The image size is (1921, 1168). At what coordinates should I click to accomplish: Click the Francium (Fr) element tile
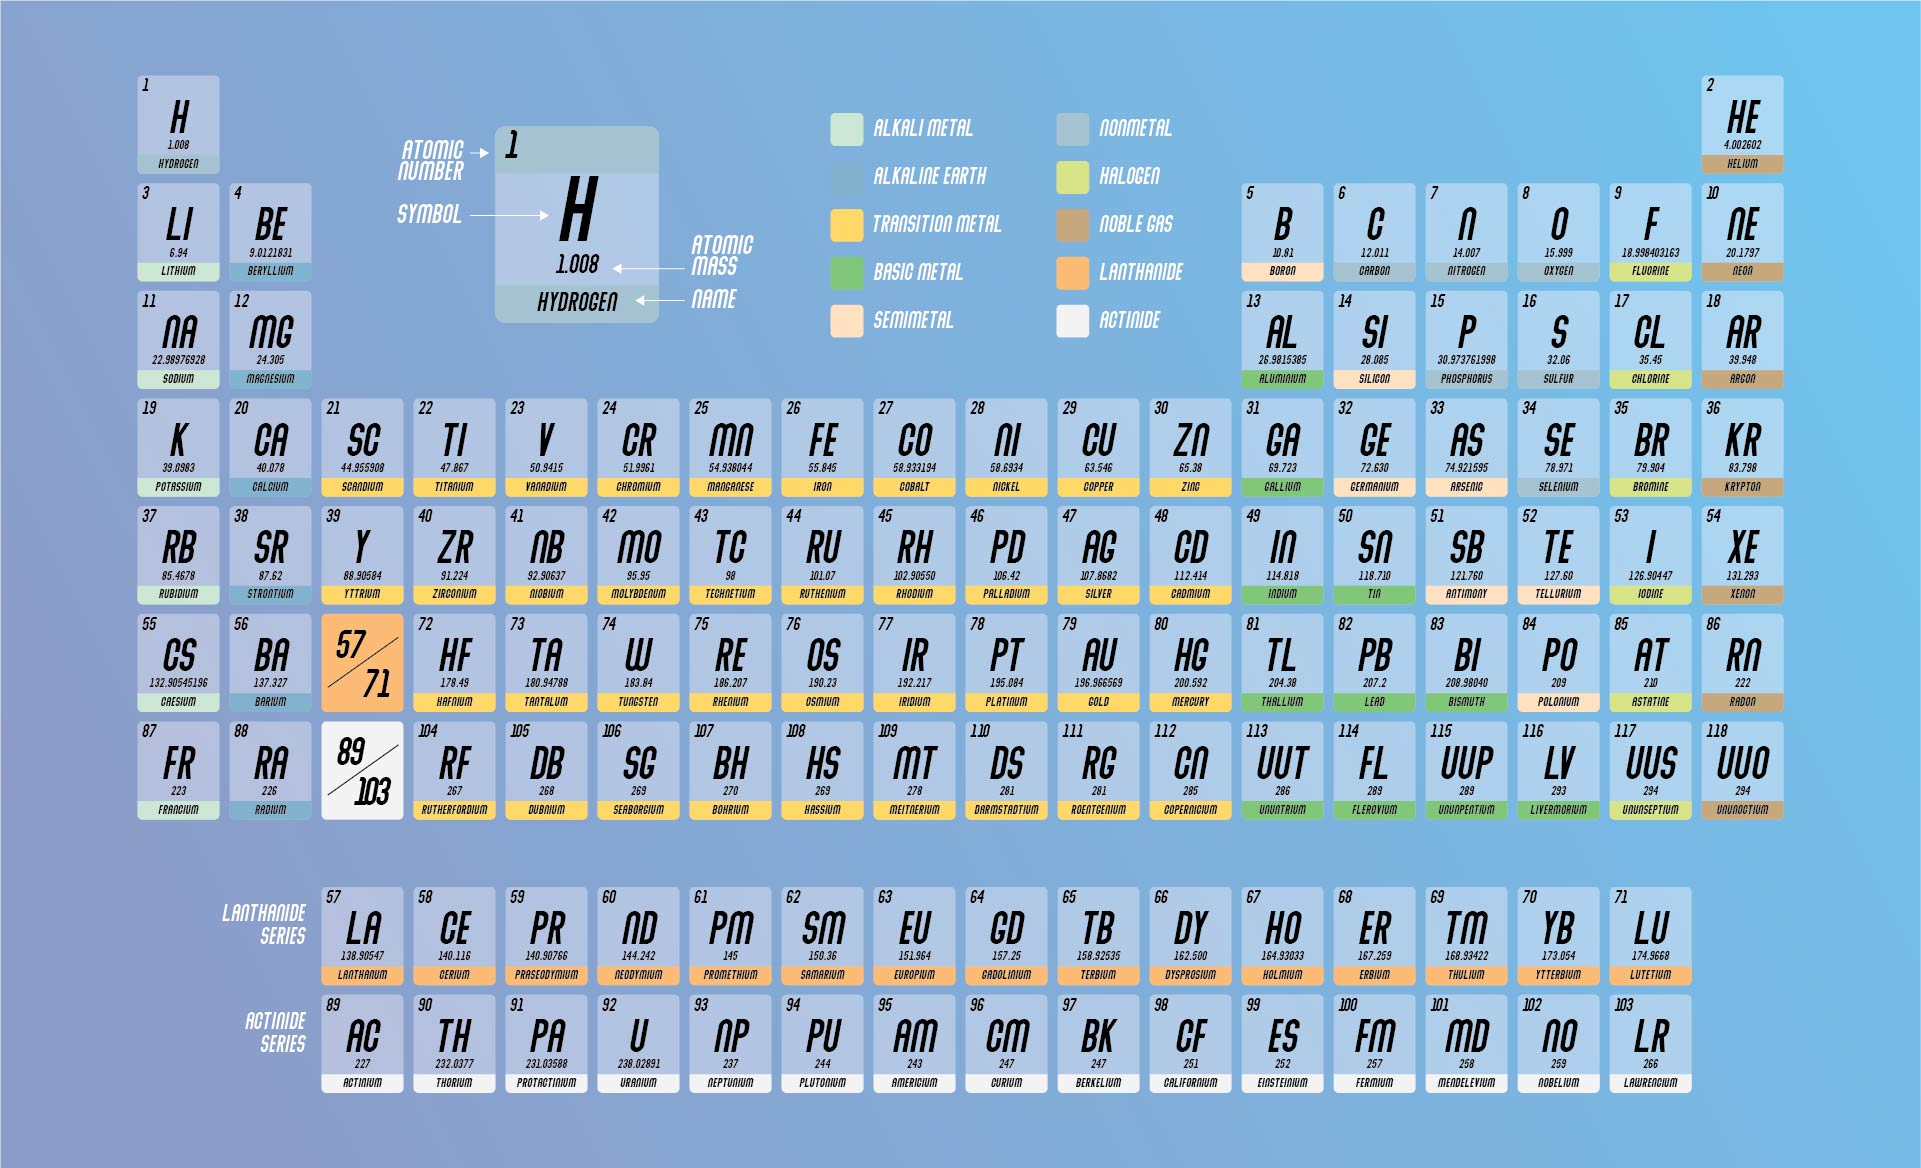click(x=179, y=771)
